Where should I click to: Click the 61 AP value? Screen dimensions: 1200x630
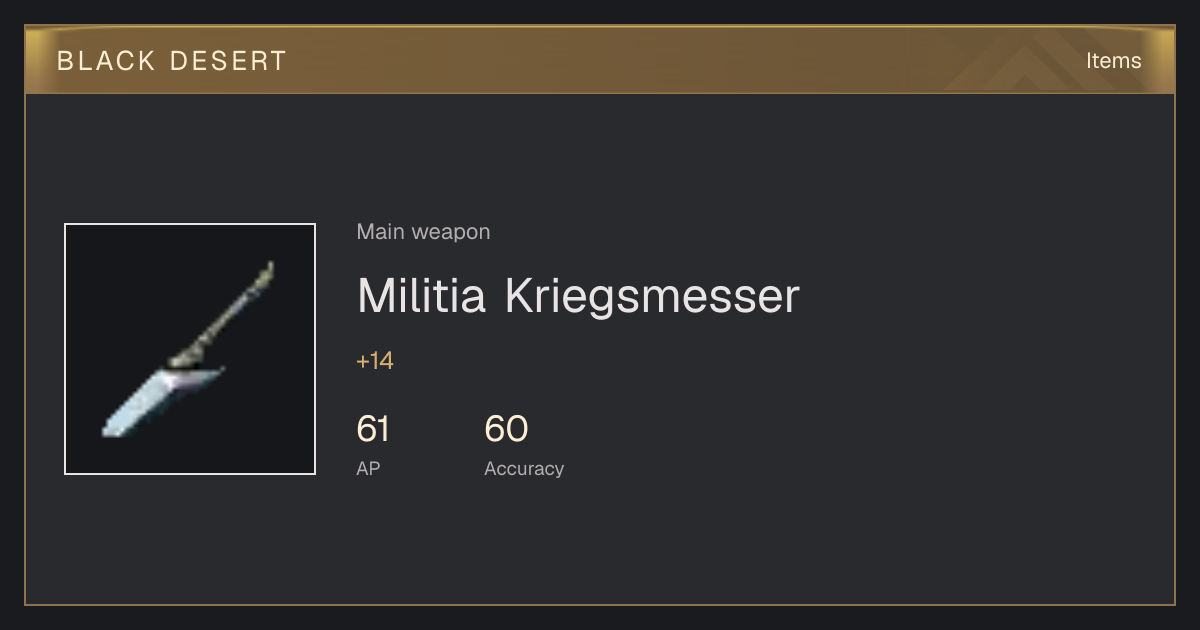[373, 429]
